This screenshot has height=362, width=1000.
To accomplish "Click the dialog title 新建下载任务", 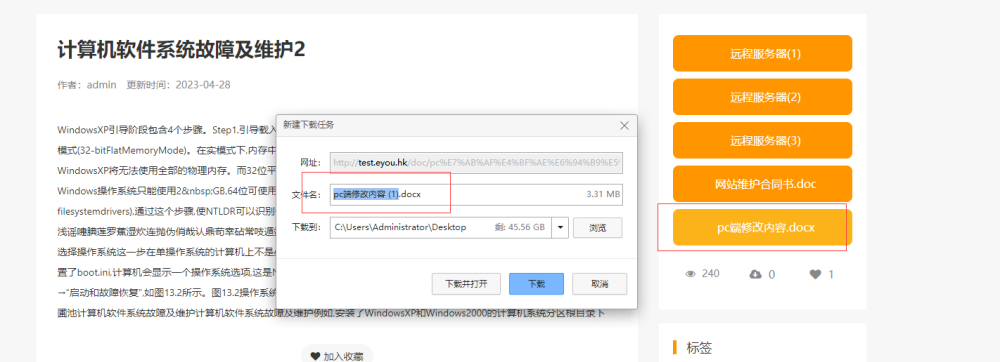I will coord(309,125).
